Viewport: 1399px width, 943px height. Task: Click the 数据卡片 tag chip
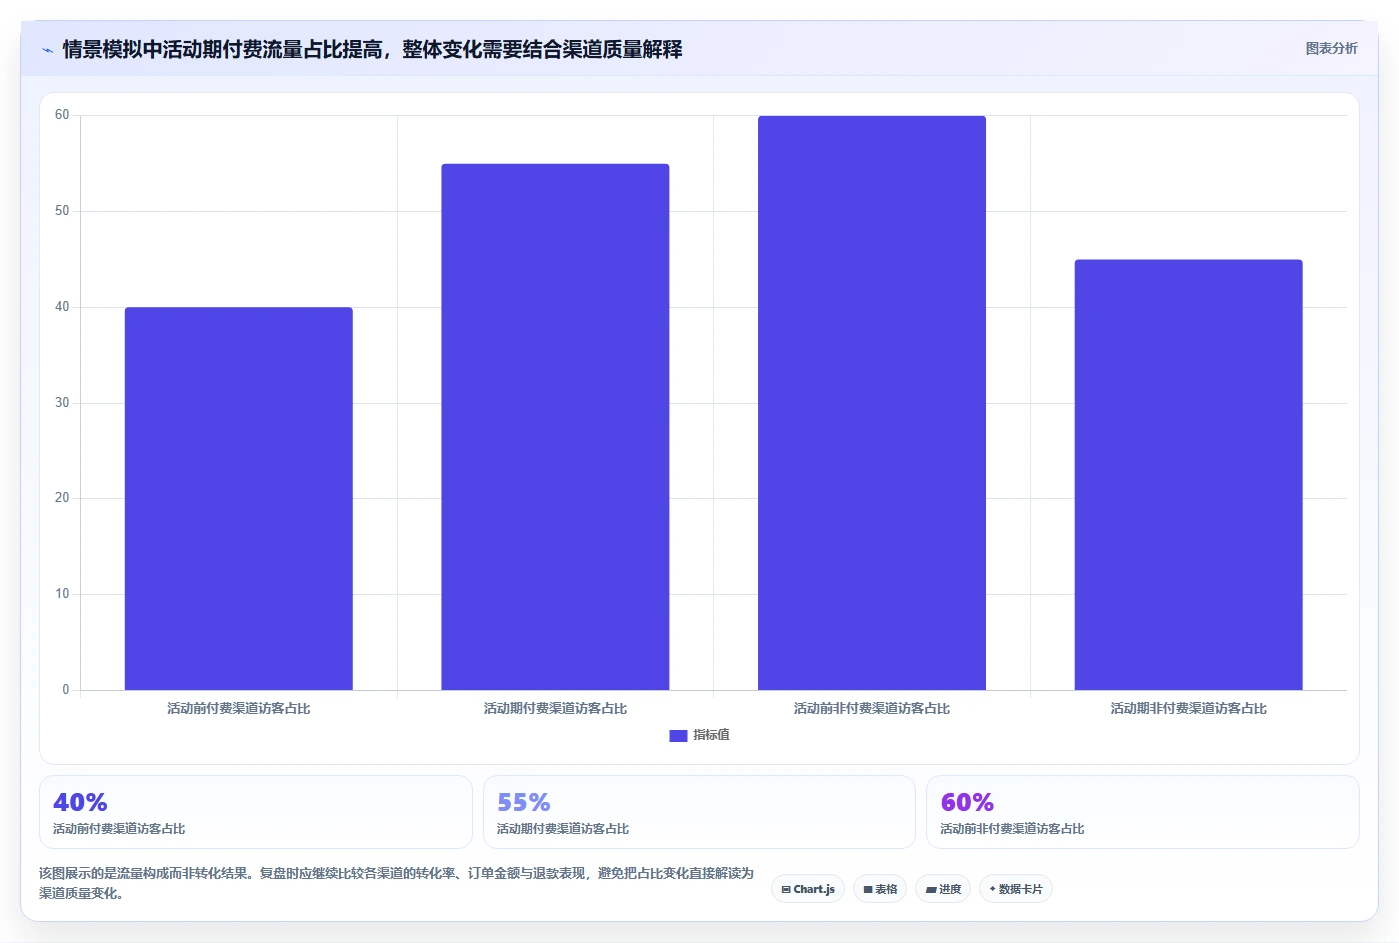tap(1015, 889)
